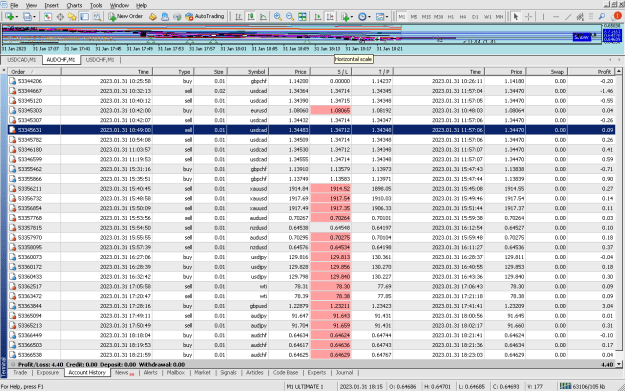Switch chart timeframe to M1
Image resolution: width=625 pixels, height=391 pixels.
402,17
